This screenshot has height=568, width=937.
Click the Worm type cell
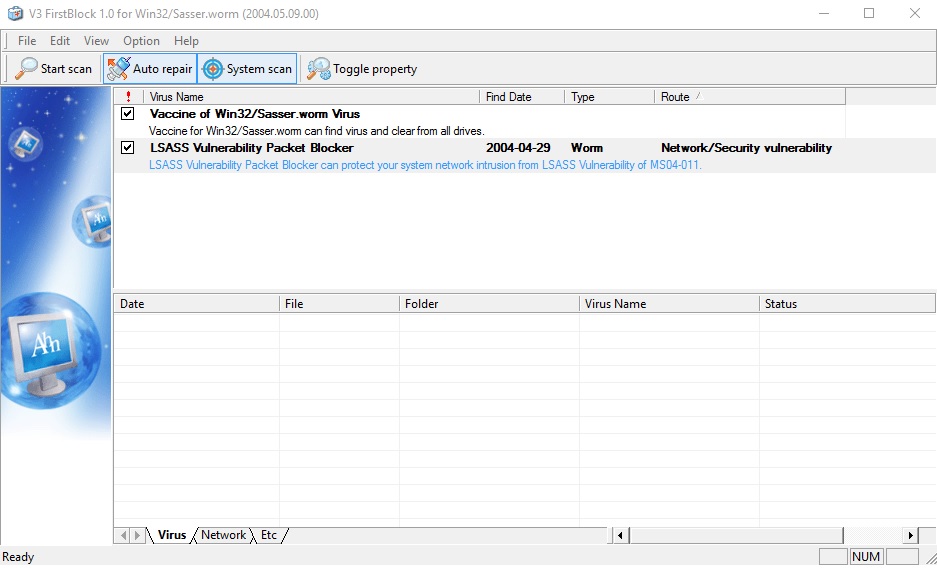(x=587, y=148)
